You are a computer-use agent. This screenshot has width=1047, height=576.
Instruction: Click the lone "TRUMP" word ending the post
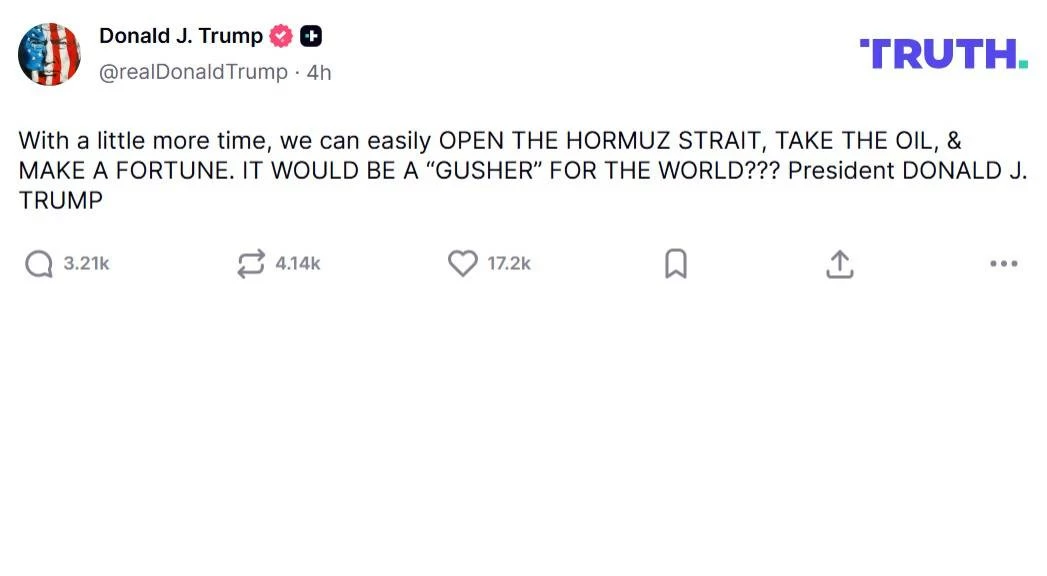tap(61, 200)
